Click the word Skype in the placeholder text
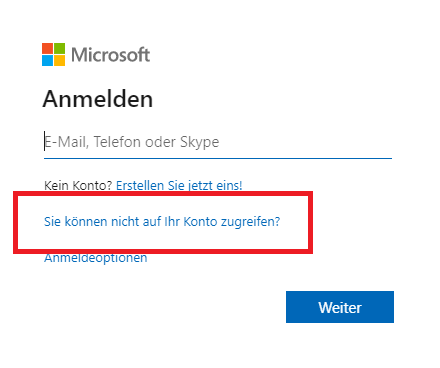Screen dimensions: 440x368 point(199,142)
